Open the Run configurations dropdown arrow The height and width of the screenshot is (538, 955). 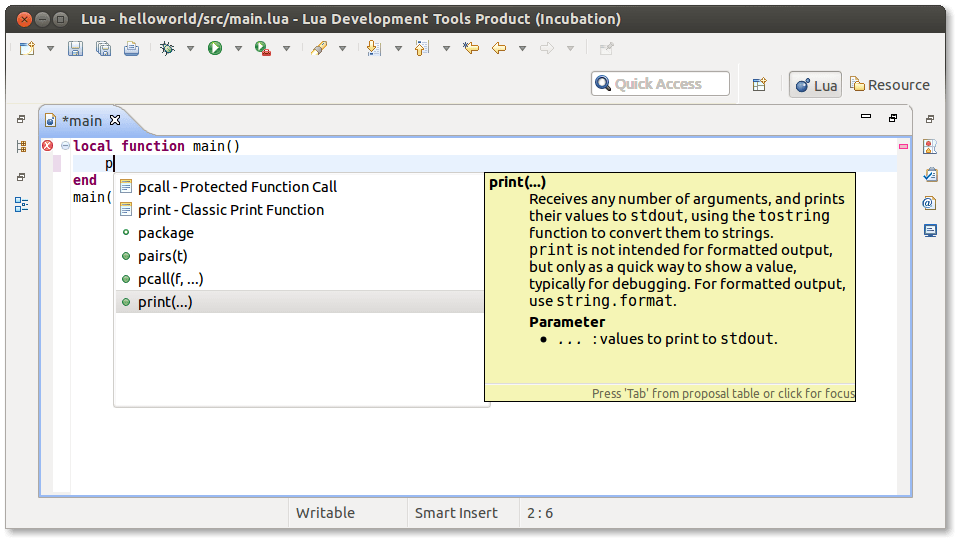[x=238, y=49]
